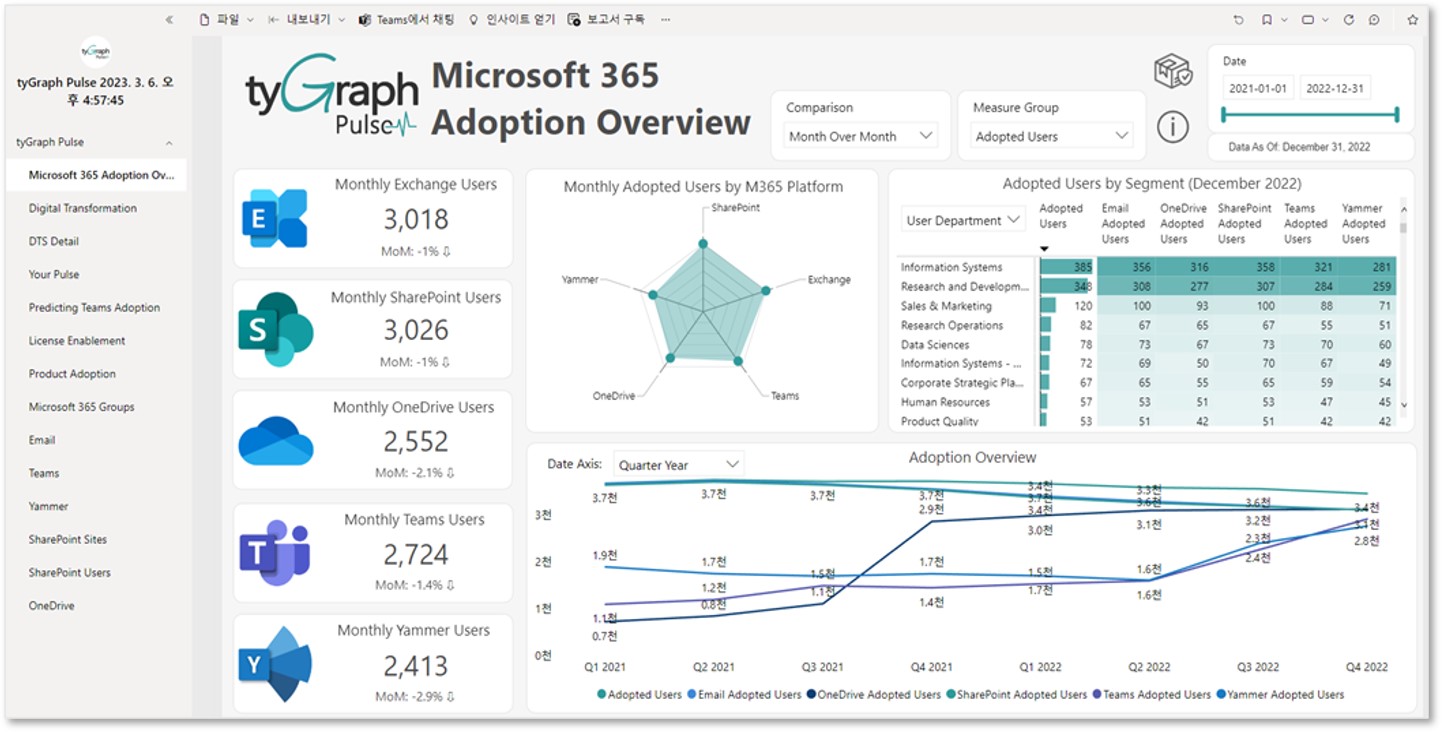Click the Teams Adopted Users legend dot
The width and height of the screenshot is (1442, 732).
(1097, 694)
